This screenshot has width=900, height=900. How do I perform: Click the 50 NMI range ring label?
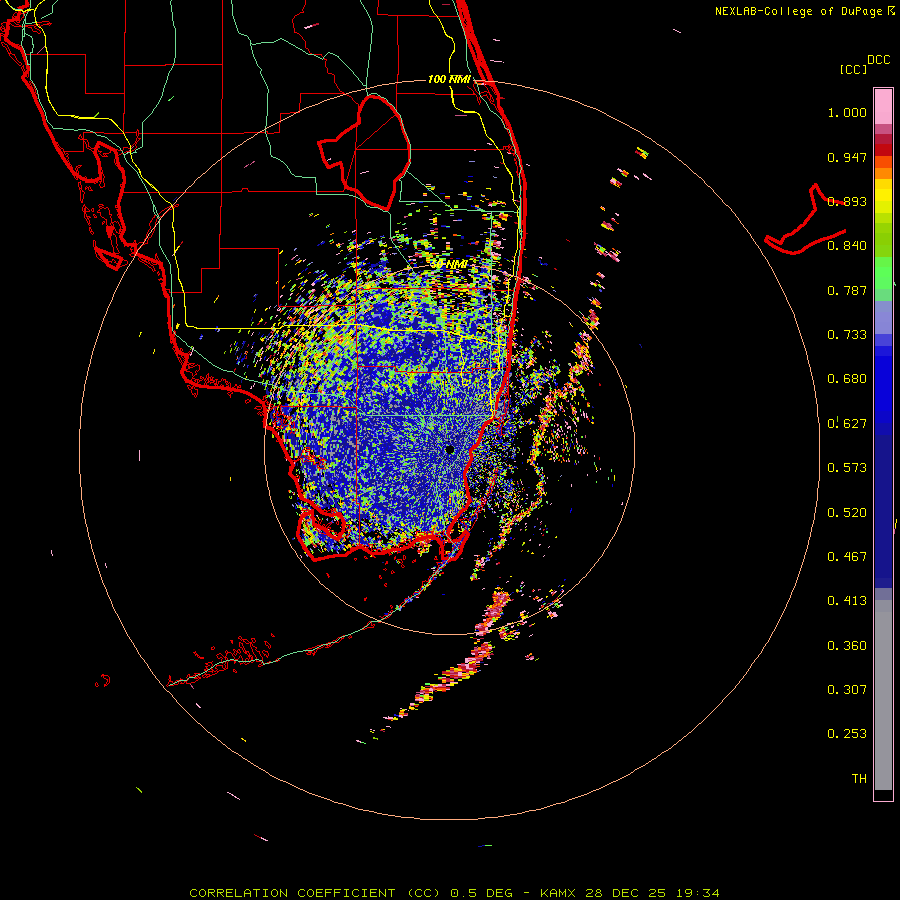coord(449,265)
